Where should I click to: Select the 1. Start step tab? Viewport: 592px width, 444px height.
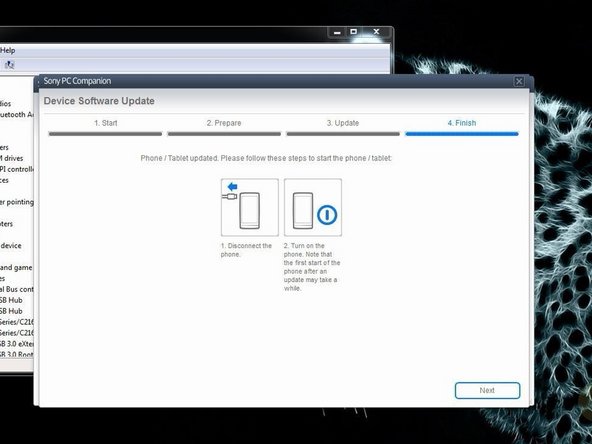click(105, 123)
